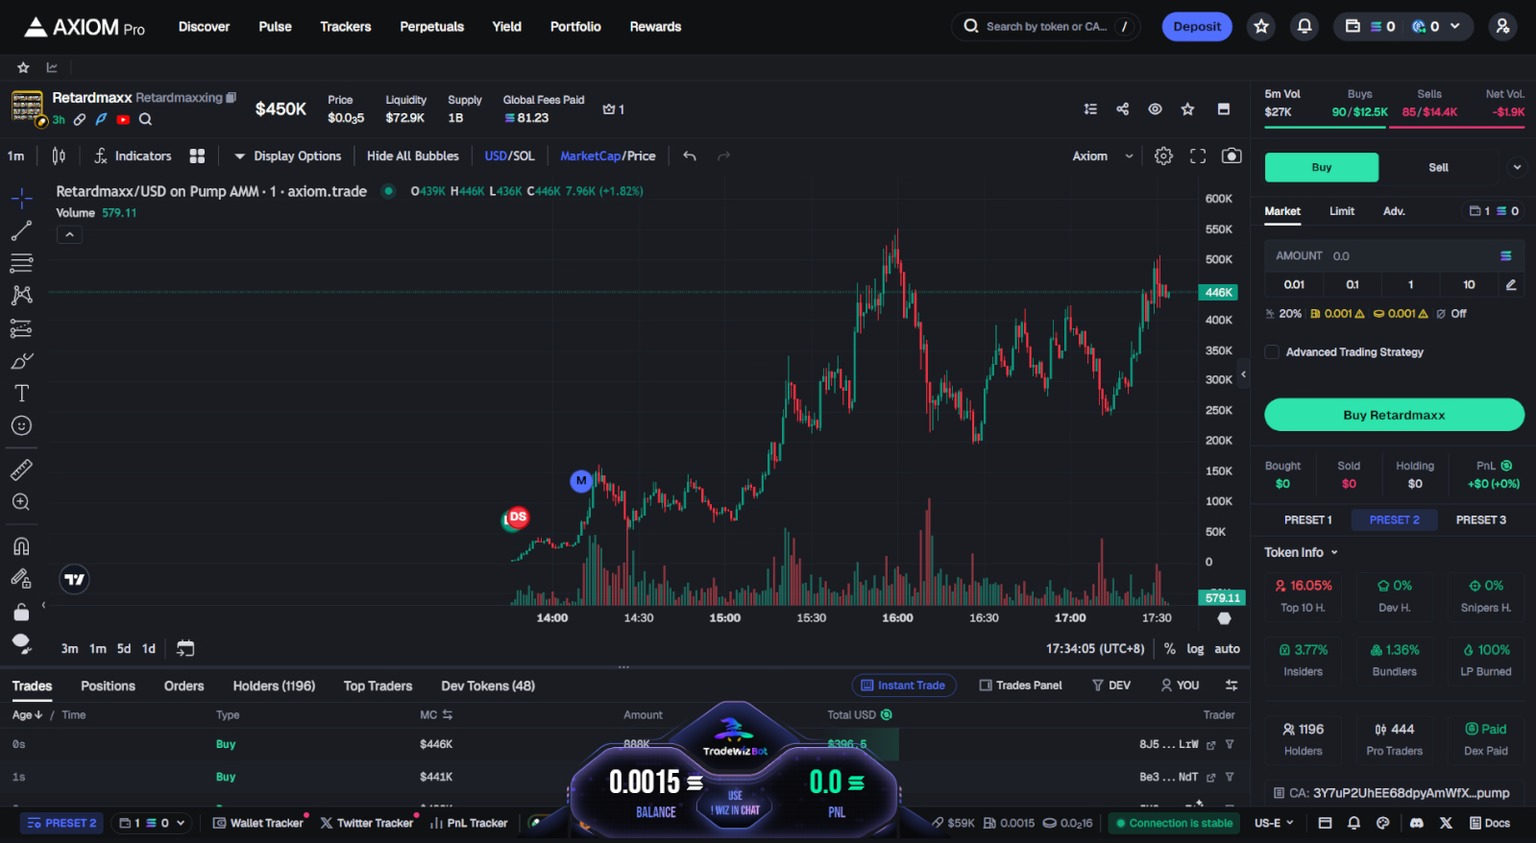Toggle MarketCap/Price chart scale
This screenshot has height=843, width=1536.
[x=608, y=156]
